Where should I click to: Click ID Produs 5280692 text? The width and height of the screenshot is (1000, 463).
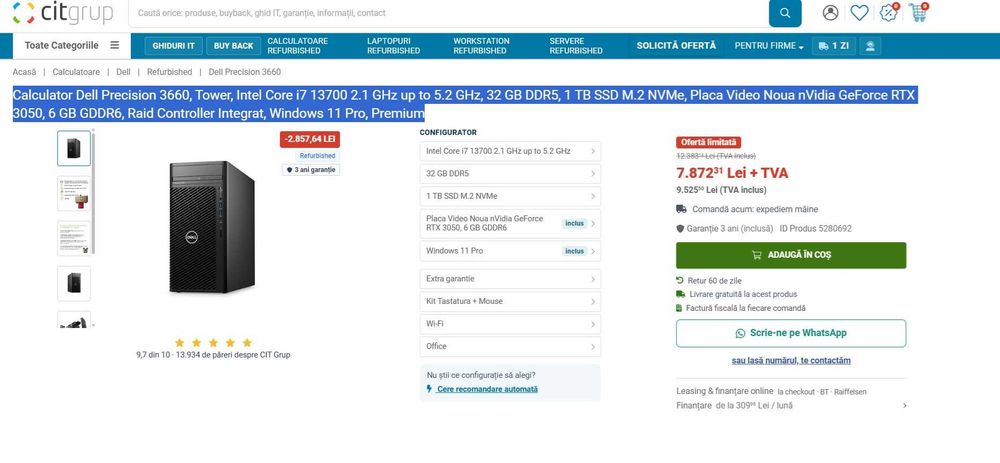click(816, 228)
